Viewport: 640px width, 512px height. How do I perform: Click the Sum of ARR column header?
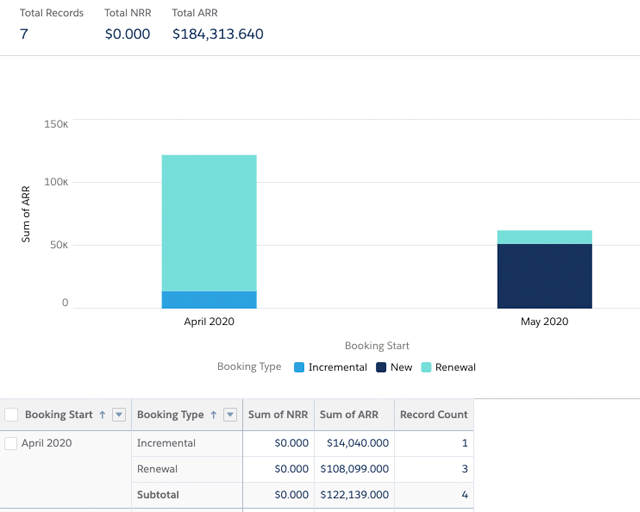click(x=349, y=415)
